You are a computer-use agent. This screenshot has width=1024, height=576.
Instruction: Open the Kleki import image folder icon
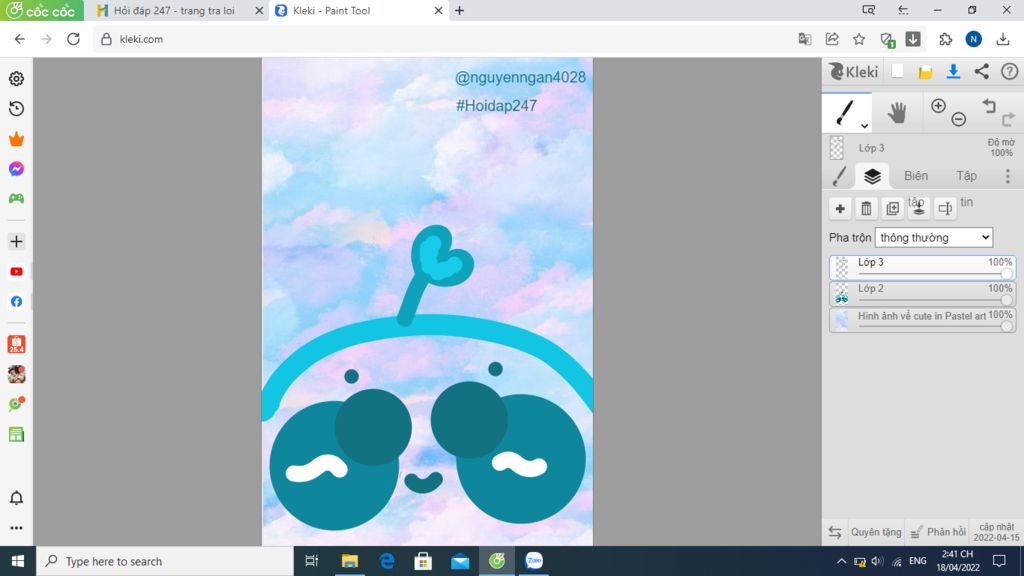point(925,72)
